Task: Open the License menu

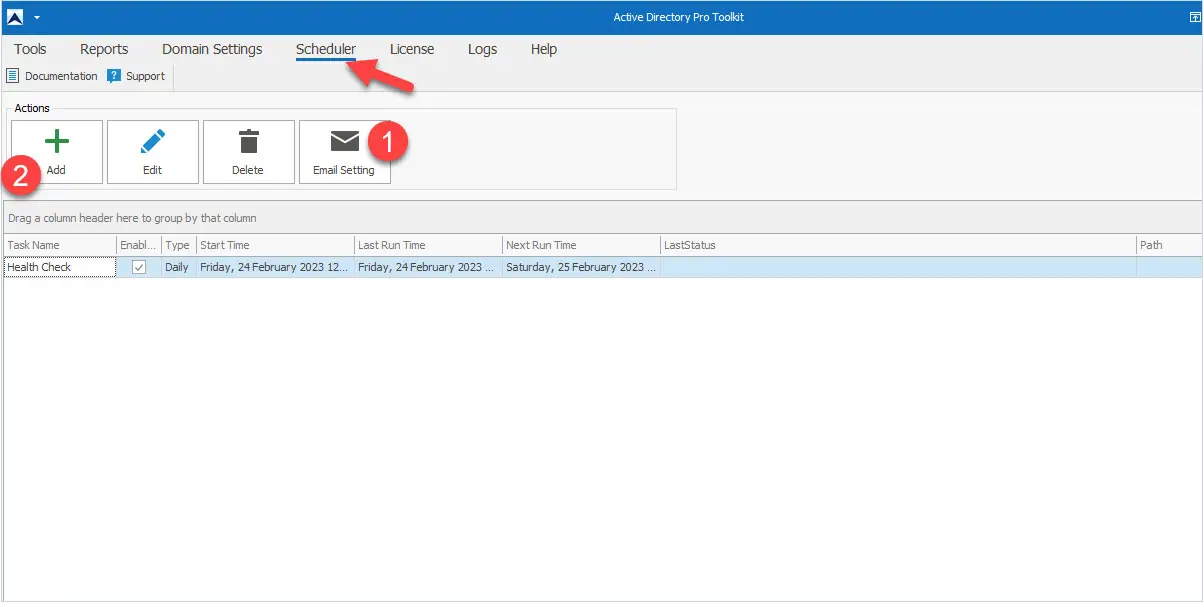Action: pyautogui.click(x=412, y=49)
